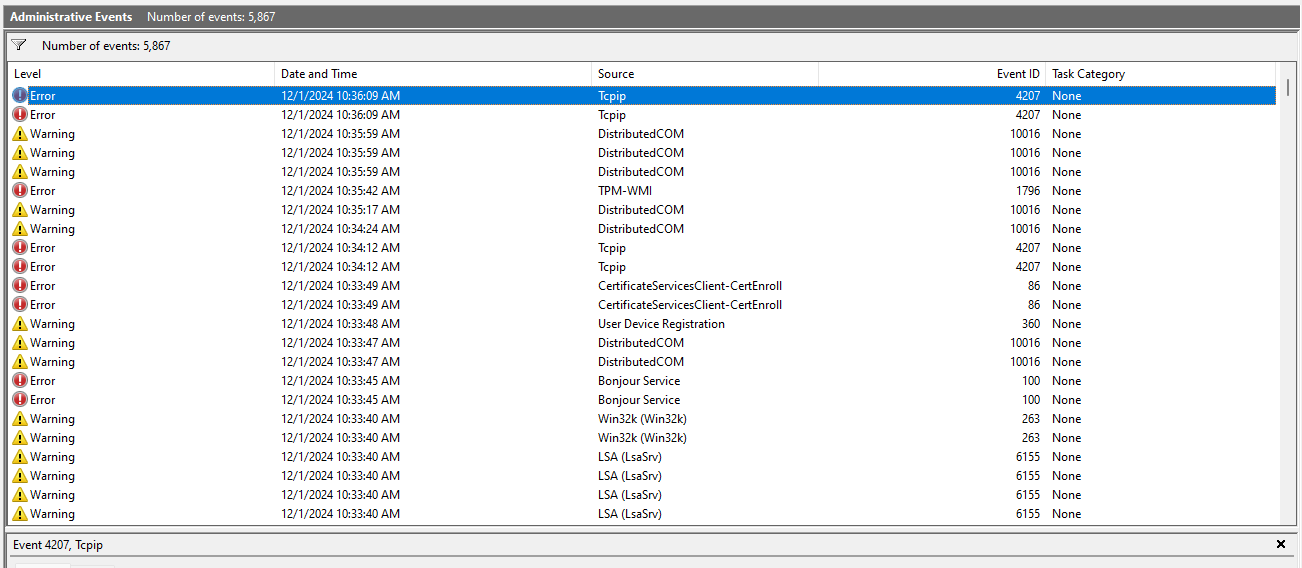
Task: Sort by the Date and Time column header
Action: pos(433,74)
